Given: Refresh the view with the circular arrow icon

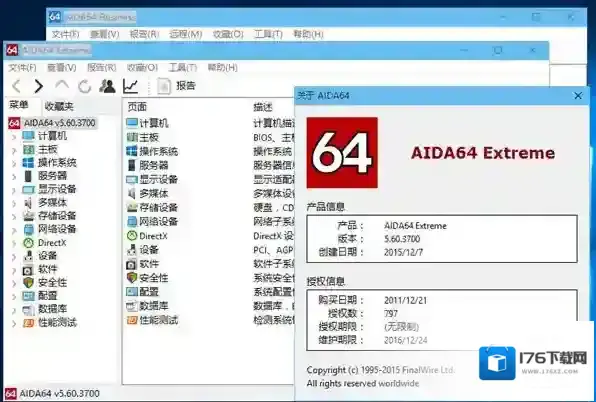Looking at the screenshot, I should (84, 87).
